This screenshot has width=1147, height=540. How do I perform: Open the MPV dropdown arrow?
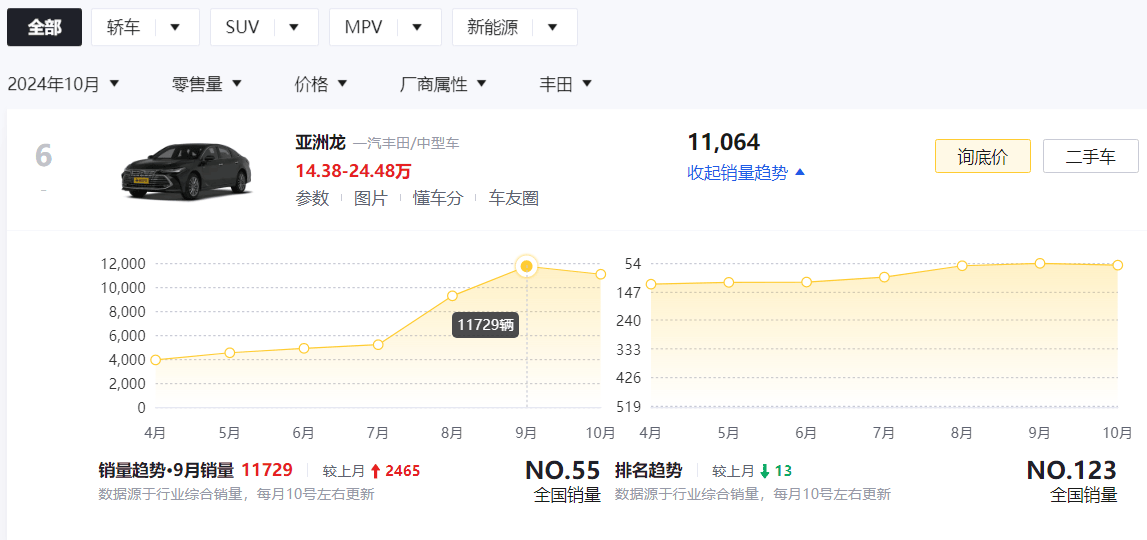(417, 27)
